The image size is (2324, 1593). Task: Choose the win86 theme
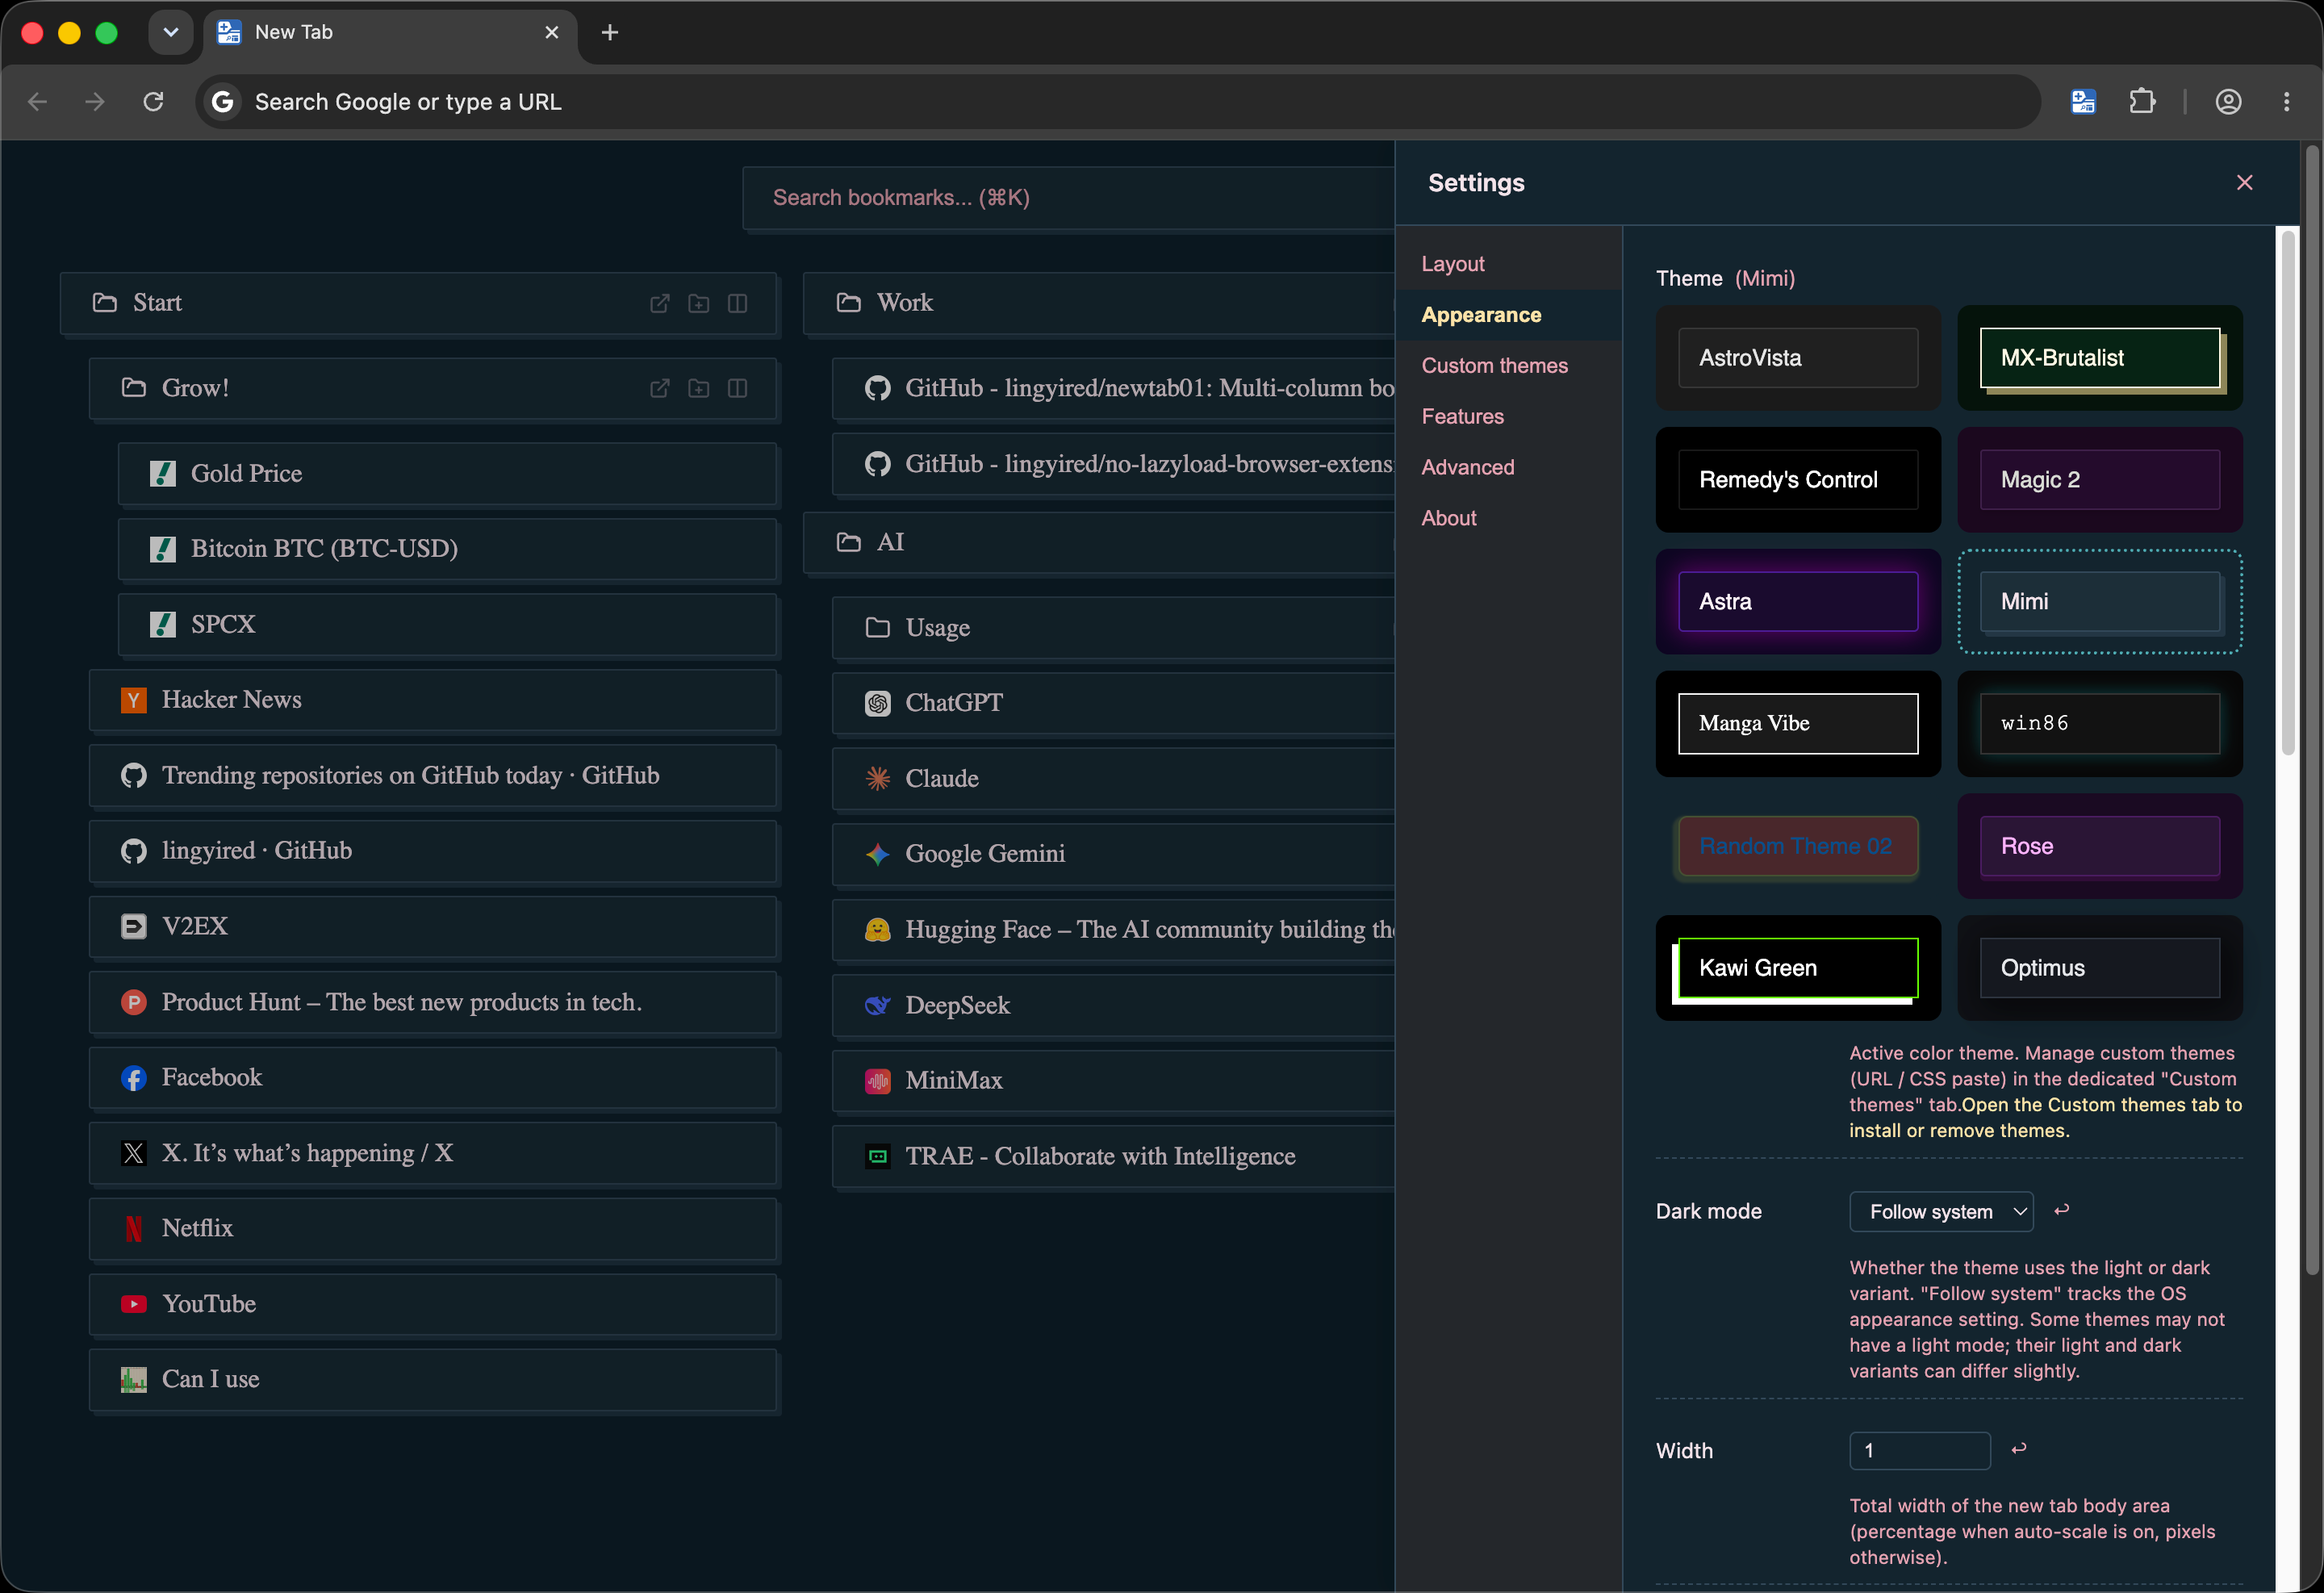pos(2099,724)
